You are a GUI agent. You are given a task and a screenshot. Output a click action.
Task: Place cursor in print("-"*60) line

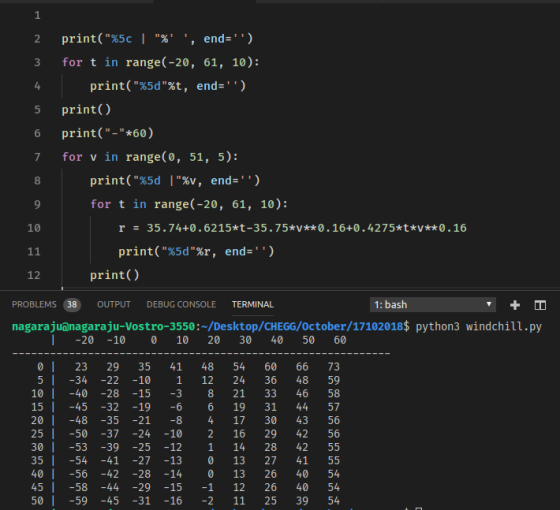pyautogui.click(x=108, y=134)
